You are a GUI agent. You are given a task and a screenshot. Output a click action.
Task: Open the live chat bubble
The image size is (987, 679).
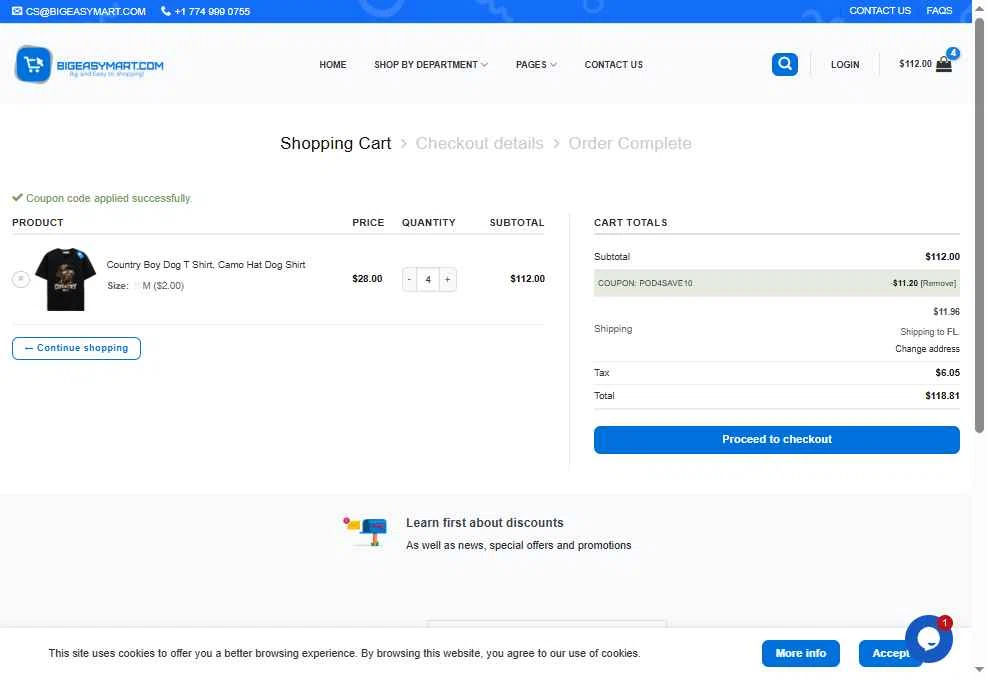click(928, 639)
